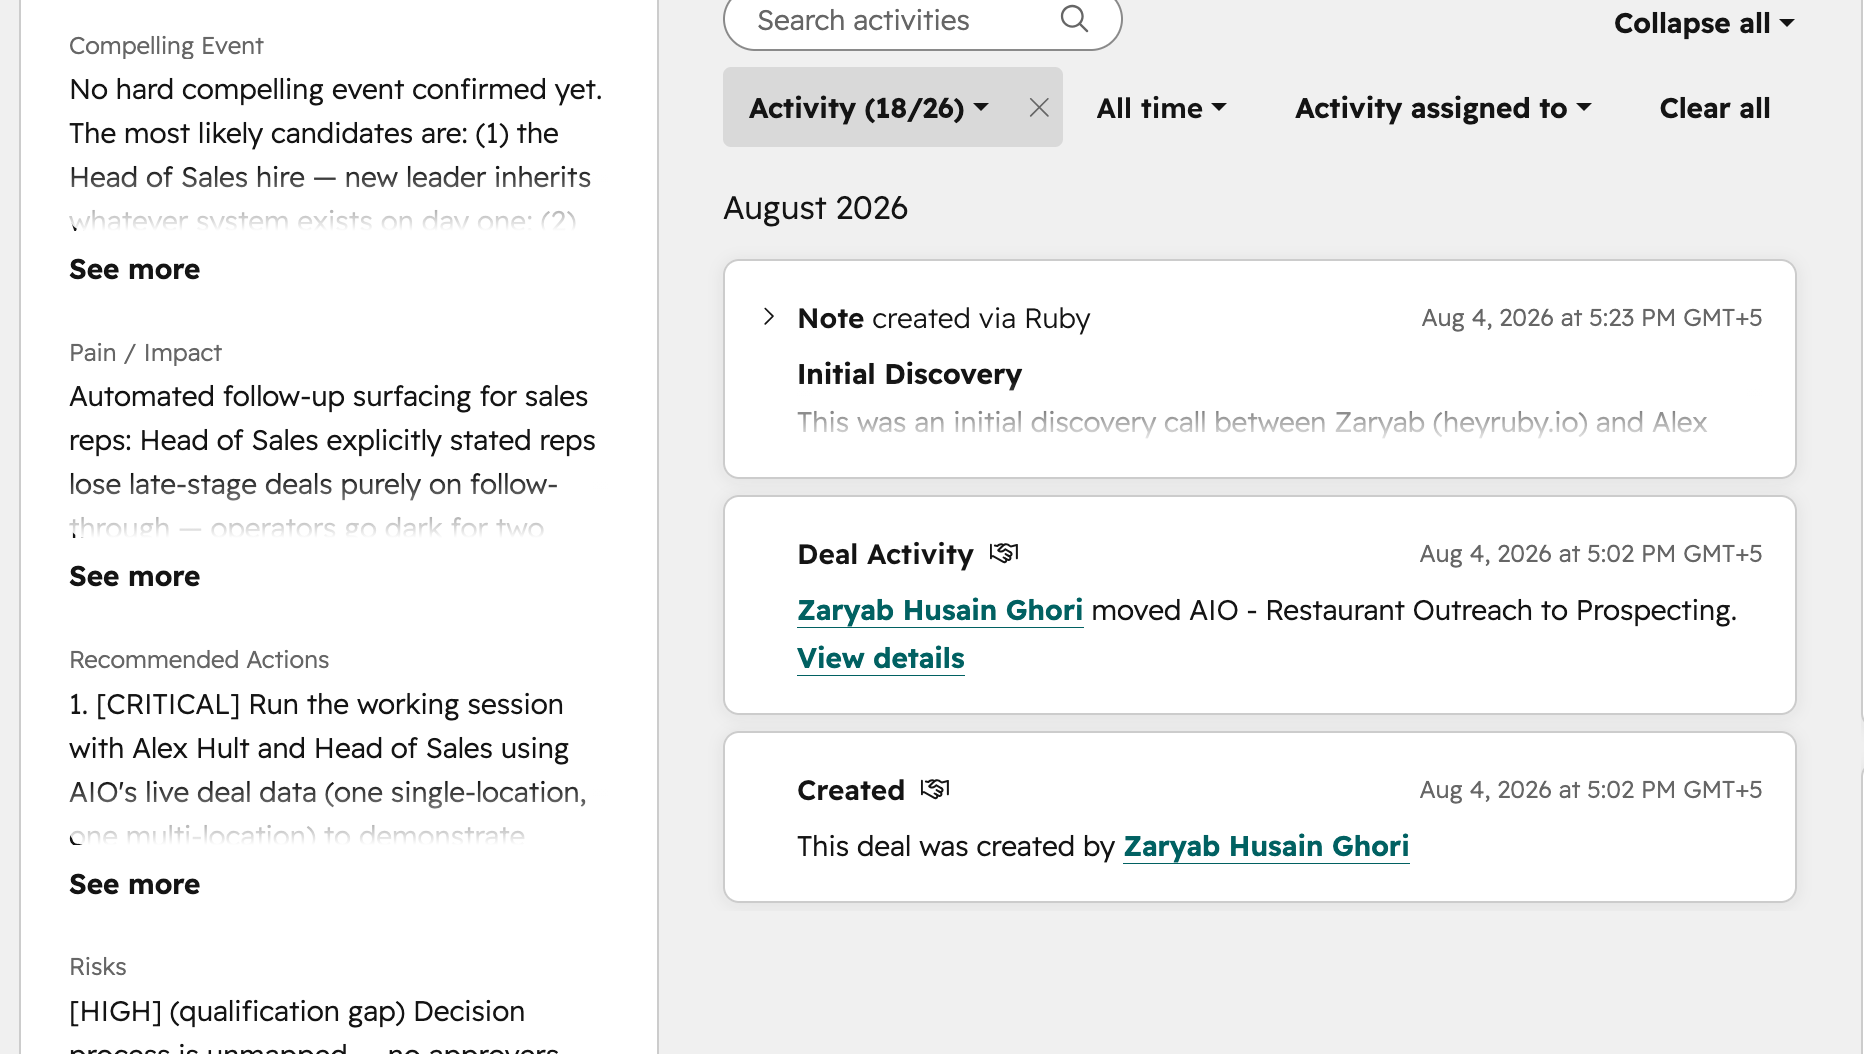Click handshake icon beside Deal Activity
Viewport: 1874px width, 1054px height.
point(1004,553)
